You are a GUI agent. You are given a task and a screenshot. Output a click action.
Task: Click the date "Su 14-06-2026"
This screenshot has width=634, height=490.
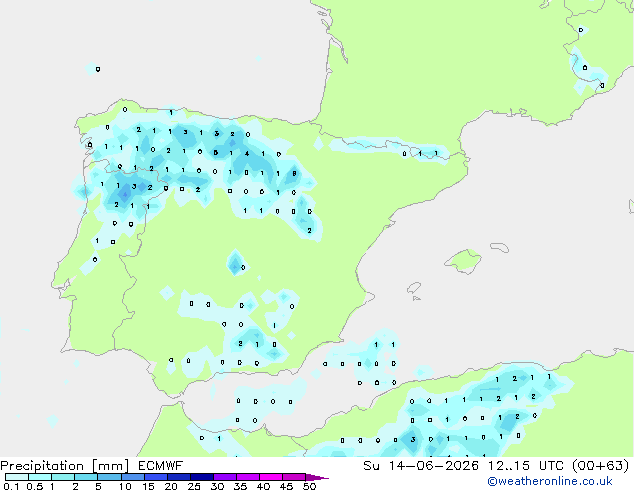[x=421, y=466]
